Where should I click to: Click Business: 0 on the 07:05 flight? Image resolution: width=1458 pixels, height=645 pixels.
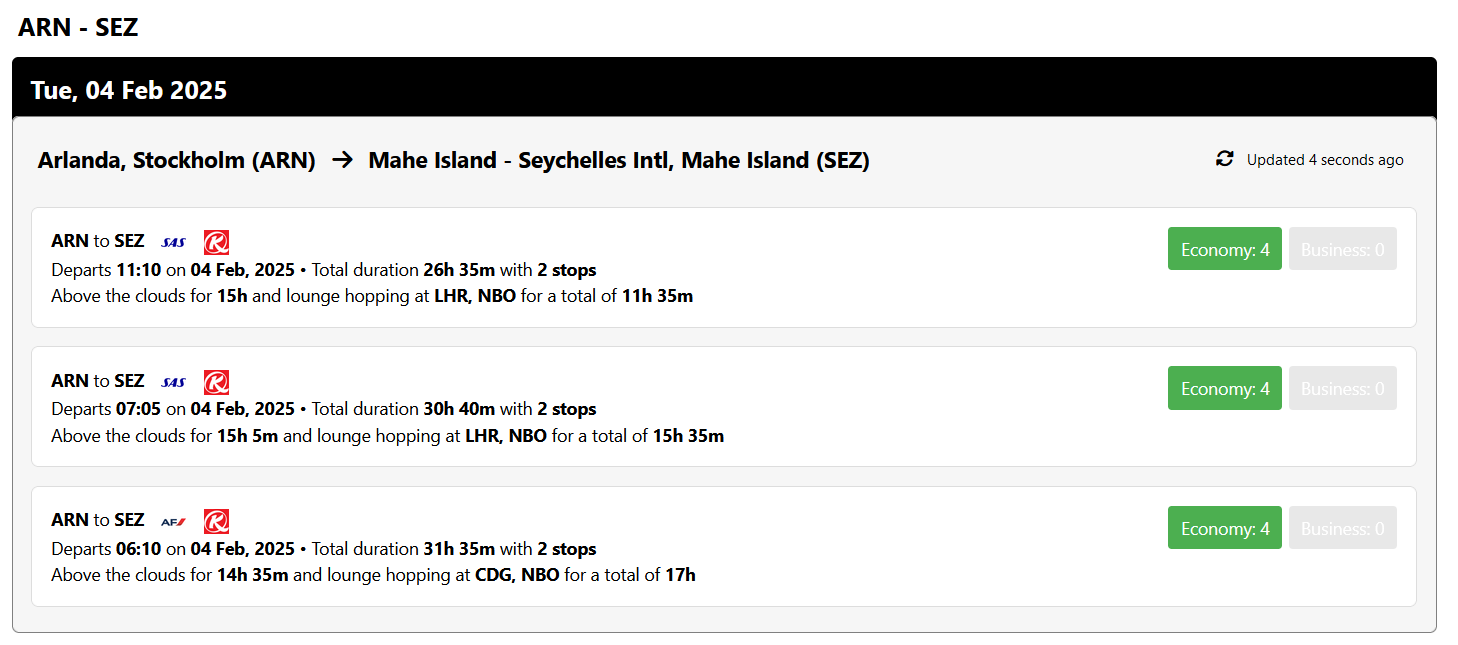point(1342,388)
